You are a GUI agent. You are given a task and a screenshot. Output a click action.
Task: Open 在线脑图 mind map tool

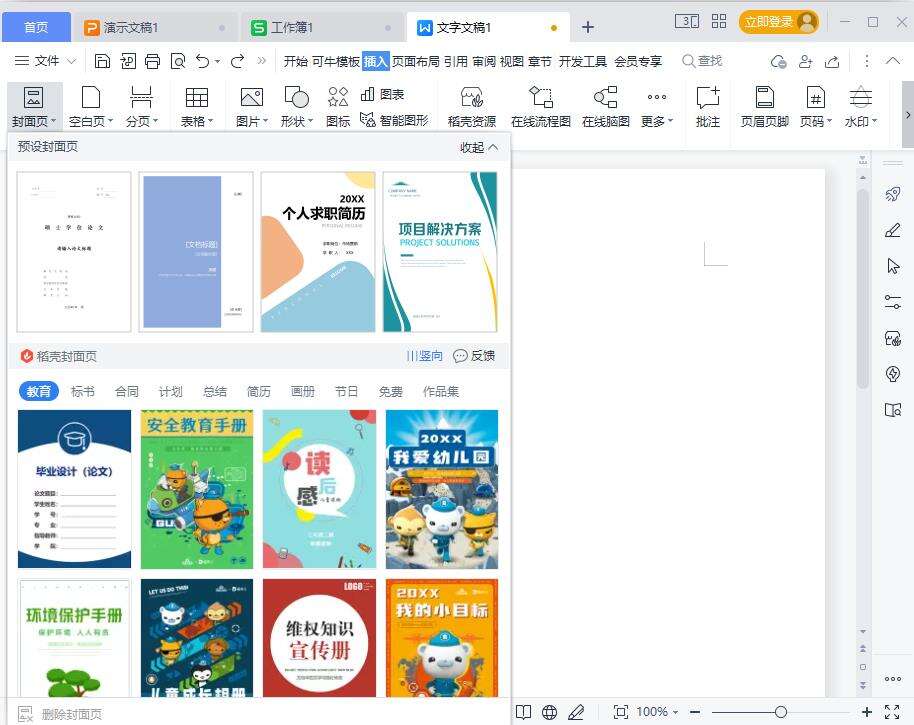(606, 107)
